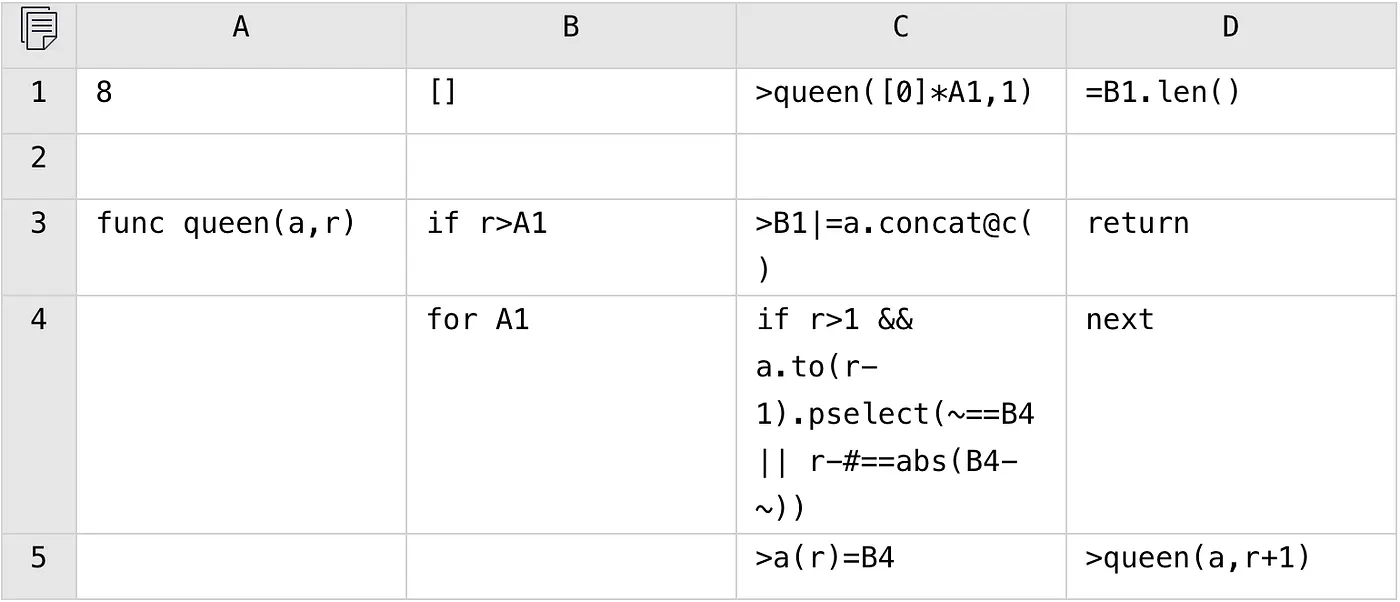
Task: Select row 2 header
Action: pos(38,166)
